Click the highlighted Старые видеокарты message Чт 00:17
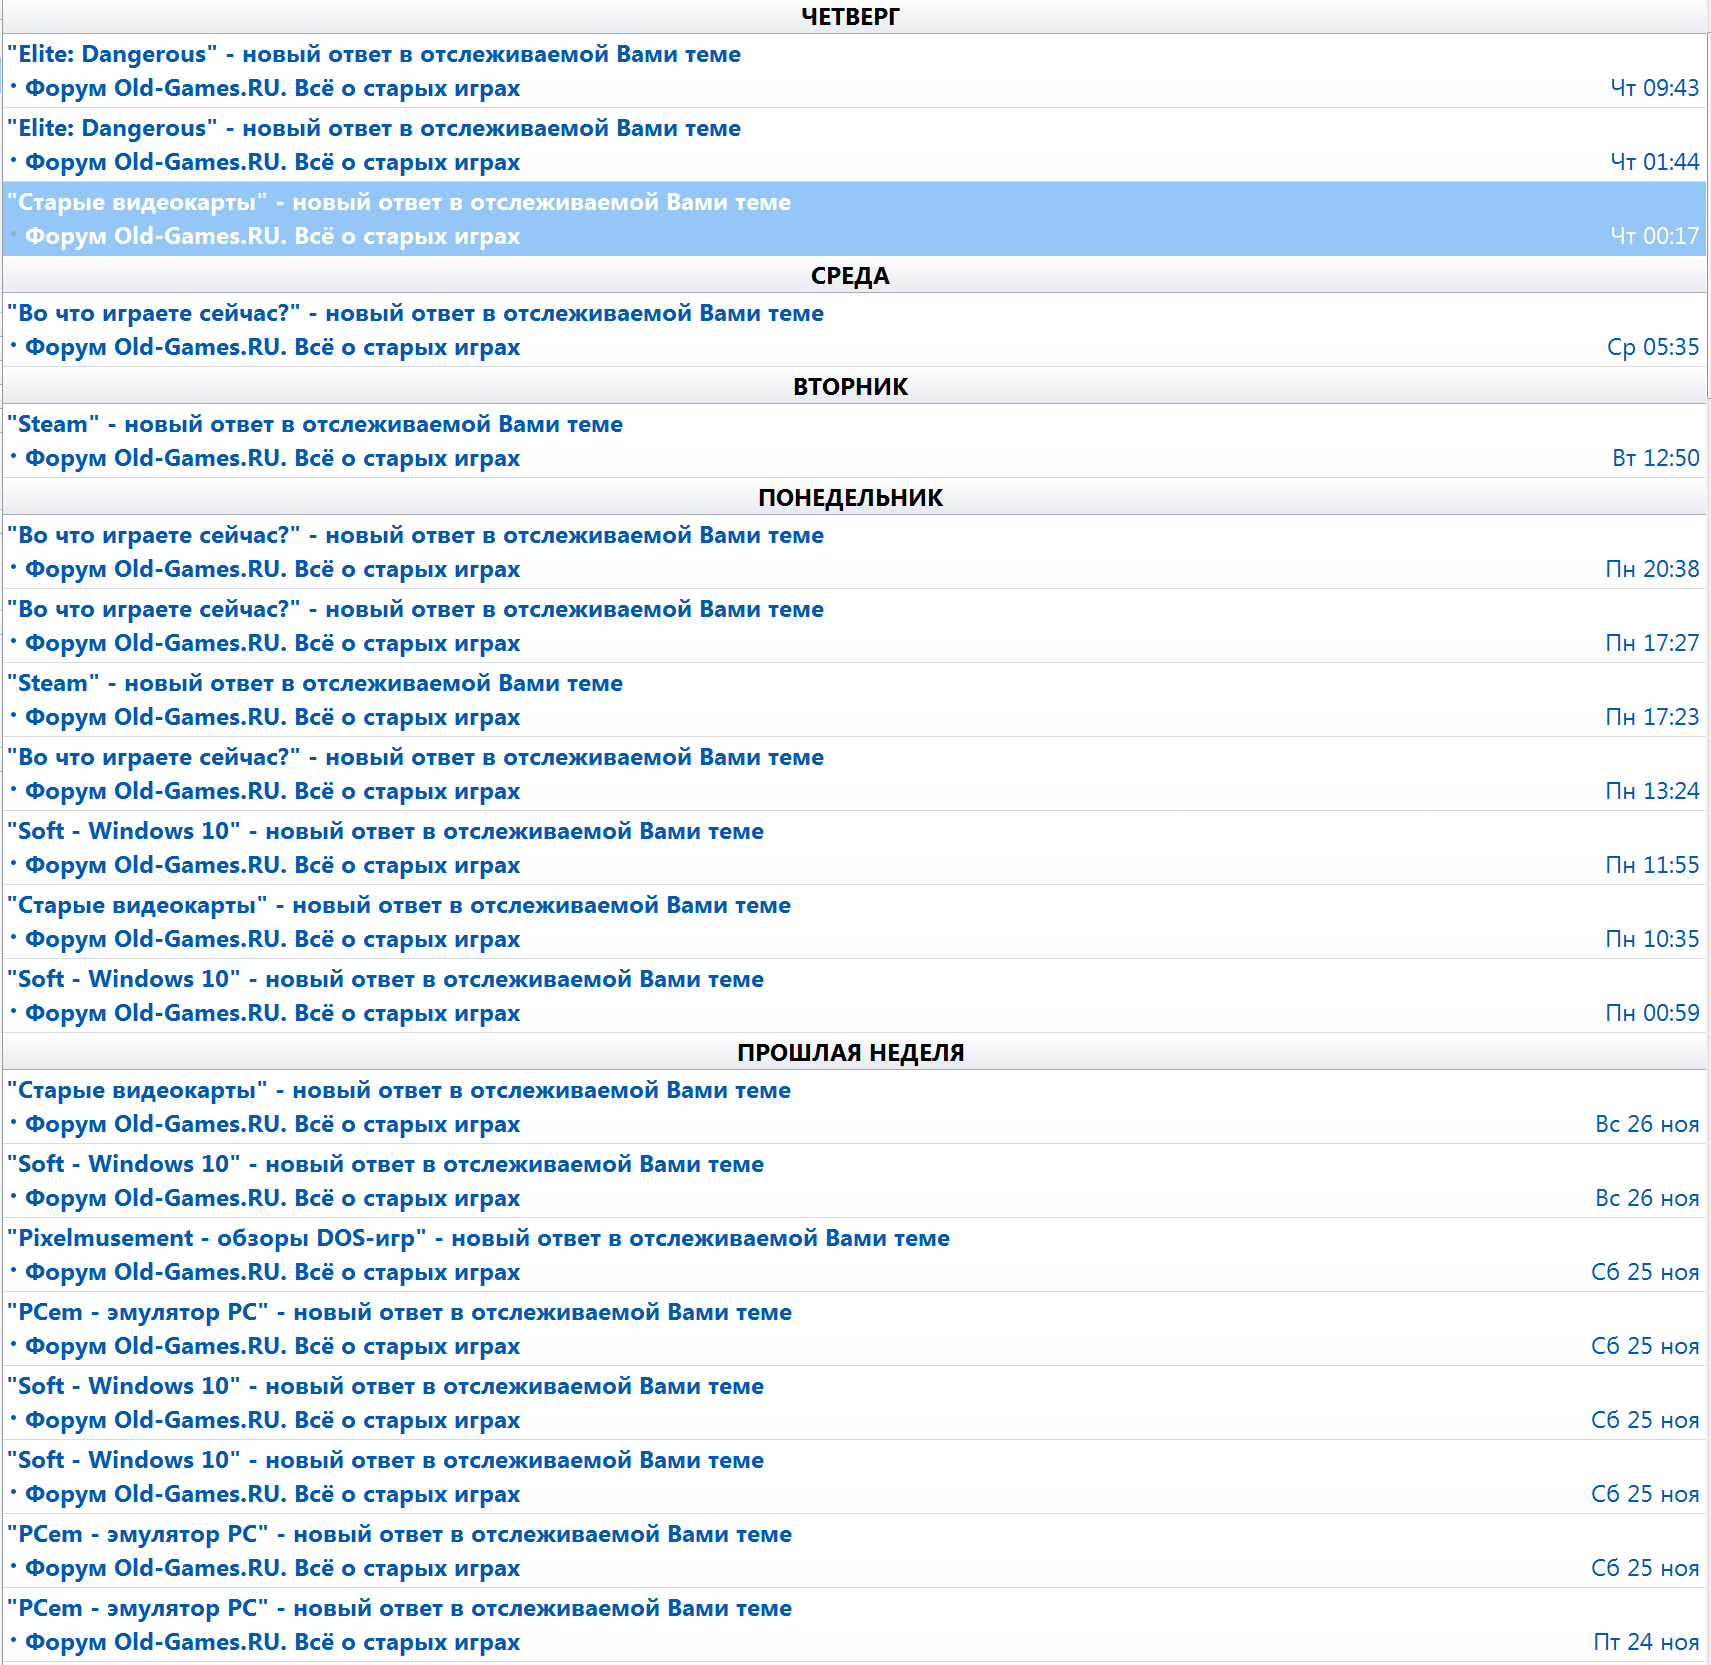Screen dimensions: 1711x1665 855,219
